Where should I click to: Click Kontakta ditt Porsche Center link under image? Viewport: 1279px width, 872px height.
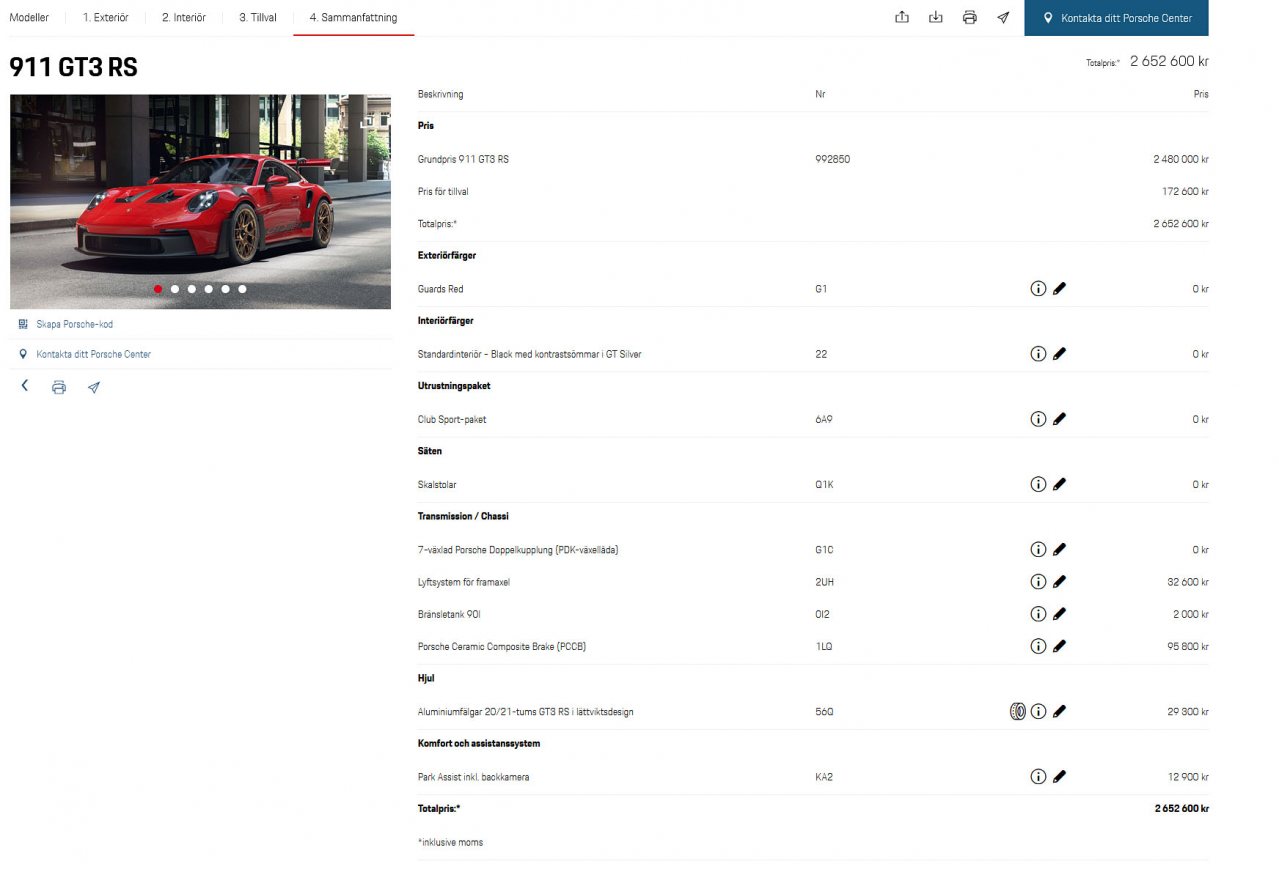tap(93, 354)
